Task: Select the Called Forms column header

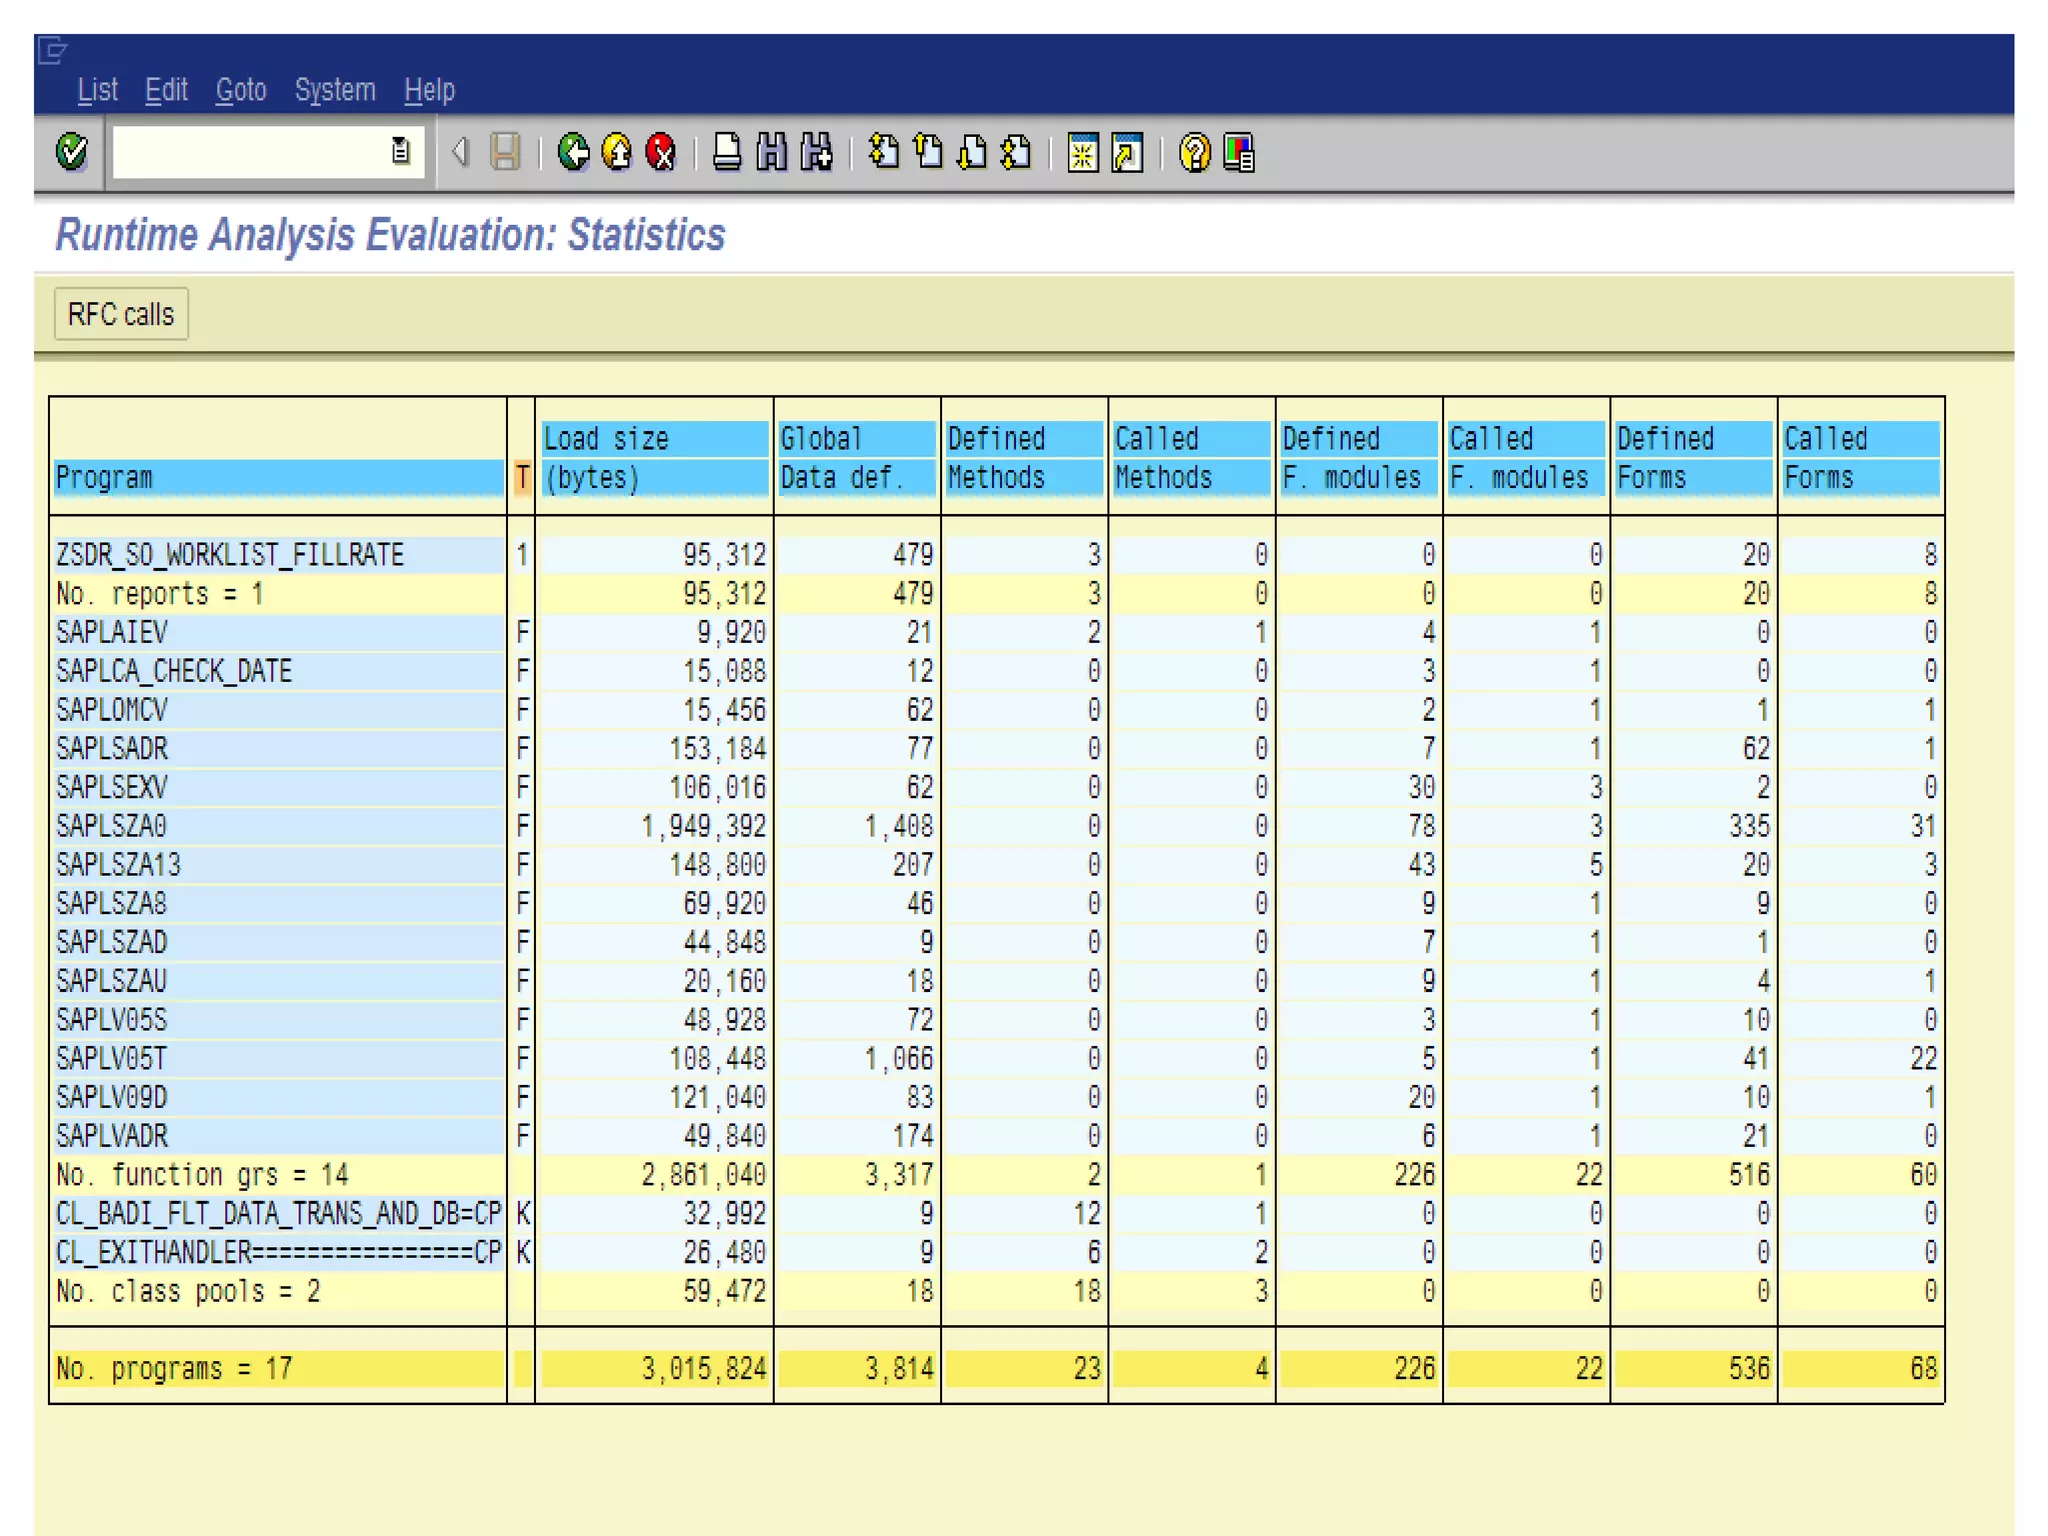Action: pyautogui.click(x=1862, y=458)
